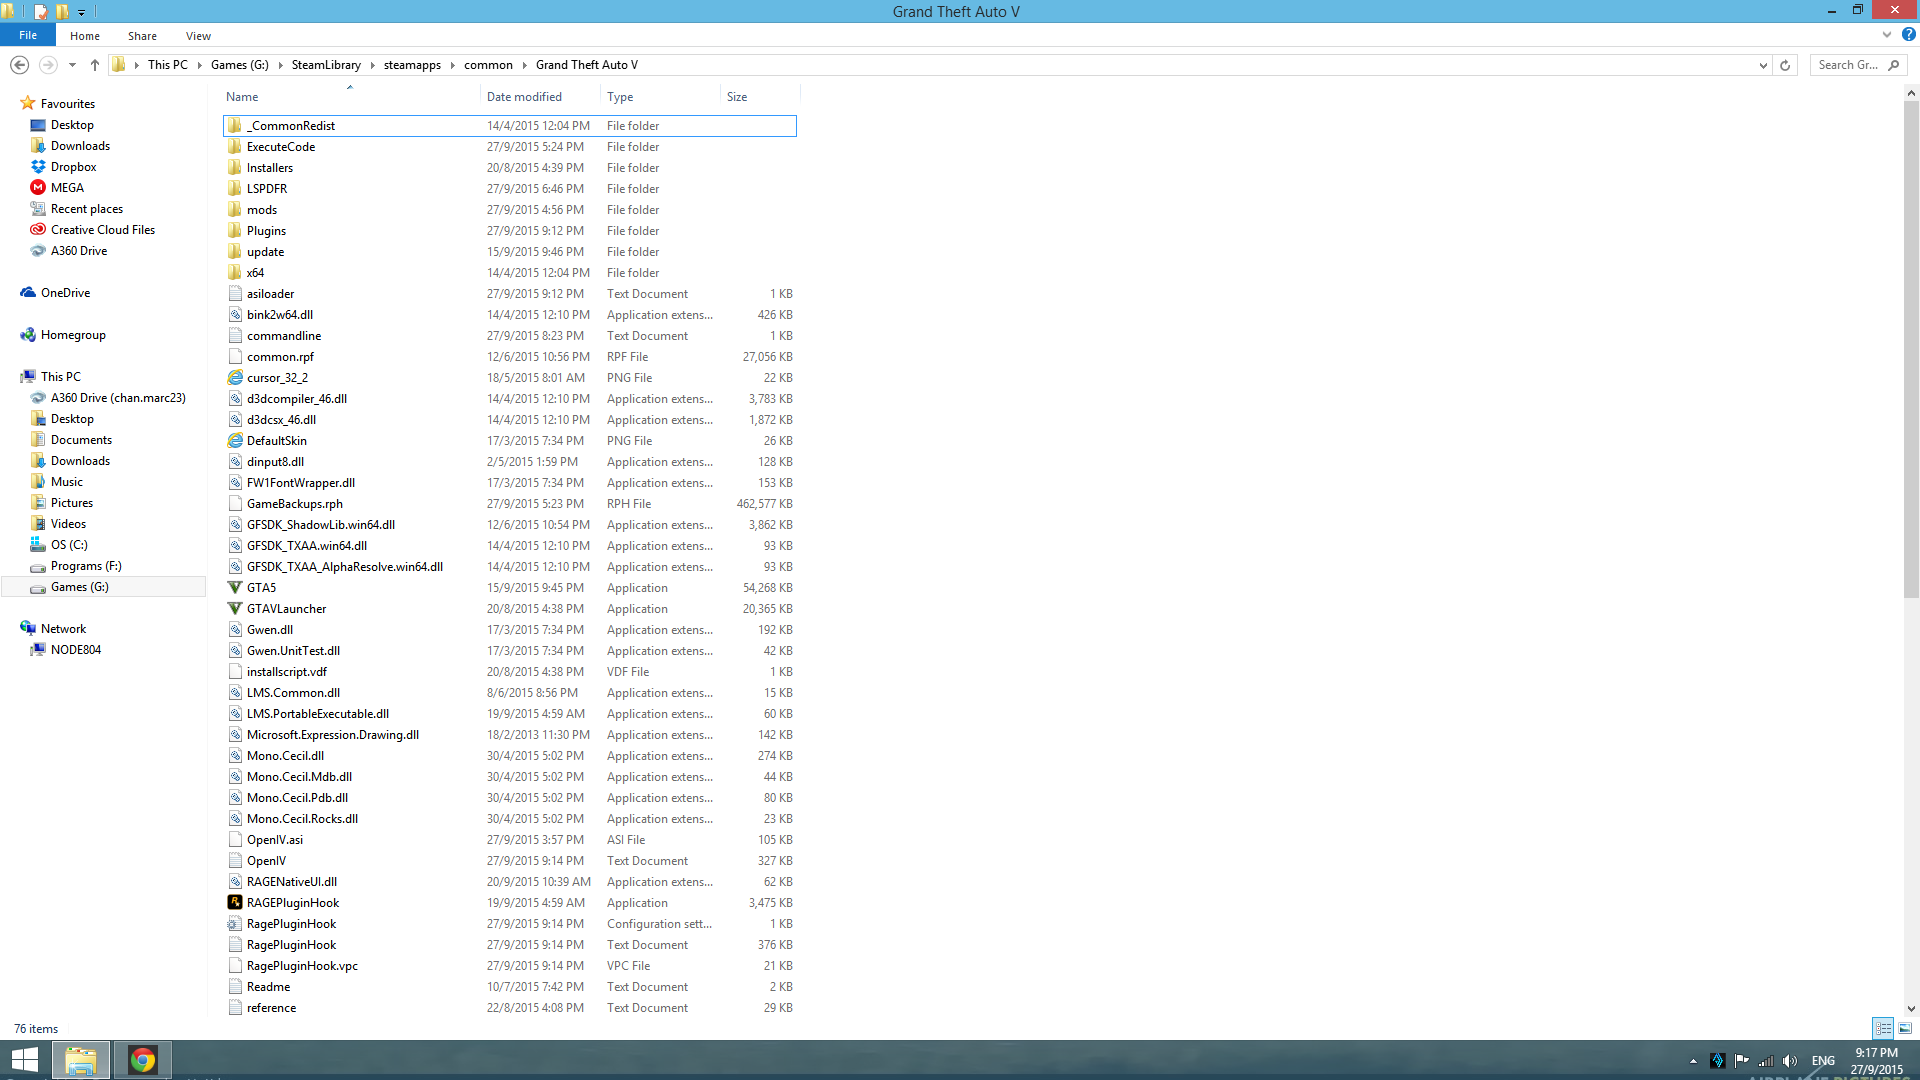
Task: Refresh the current folder view
Action: pos(1785,65)
